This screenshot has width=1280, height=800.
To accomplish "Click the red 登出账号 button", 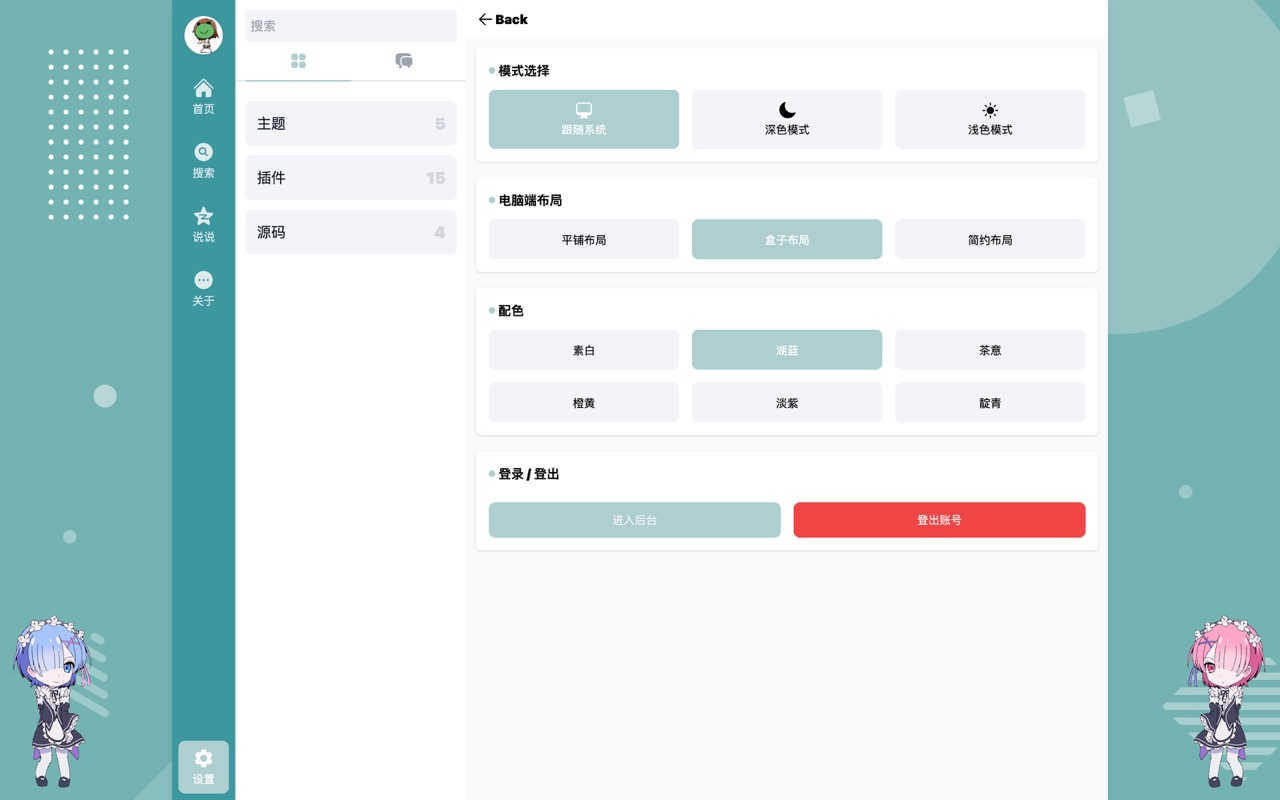I will tap(939, 520).
